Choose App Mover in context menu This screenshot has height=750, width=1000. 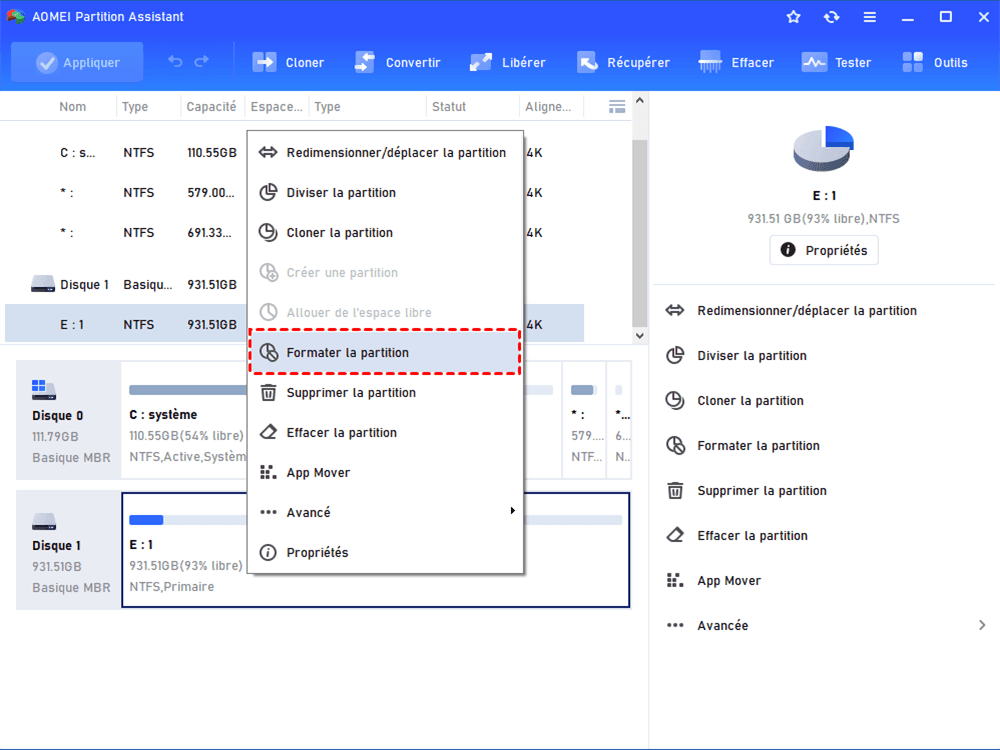click(385, 473)
